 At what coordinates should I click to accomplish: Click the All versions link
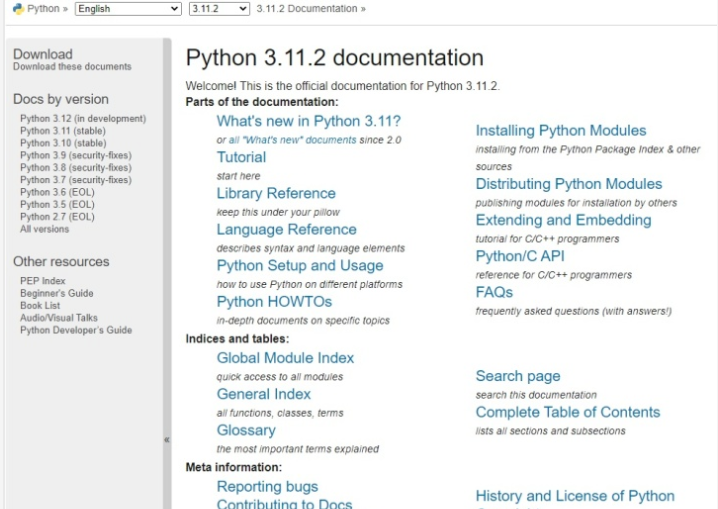[44, 229]
